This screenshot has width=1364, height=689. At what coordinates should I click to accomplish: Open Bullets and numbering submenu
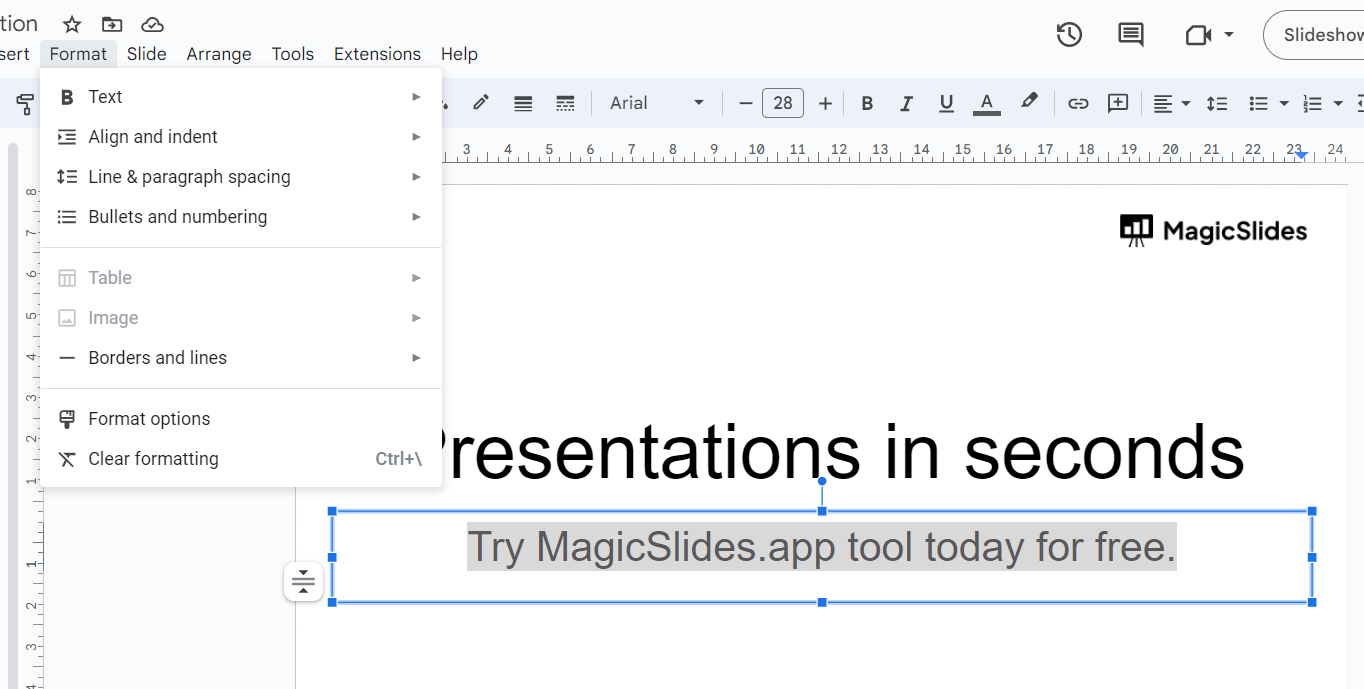tap(241, 217)
